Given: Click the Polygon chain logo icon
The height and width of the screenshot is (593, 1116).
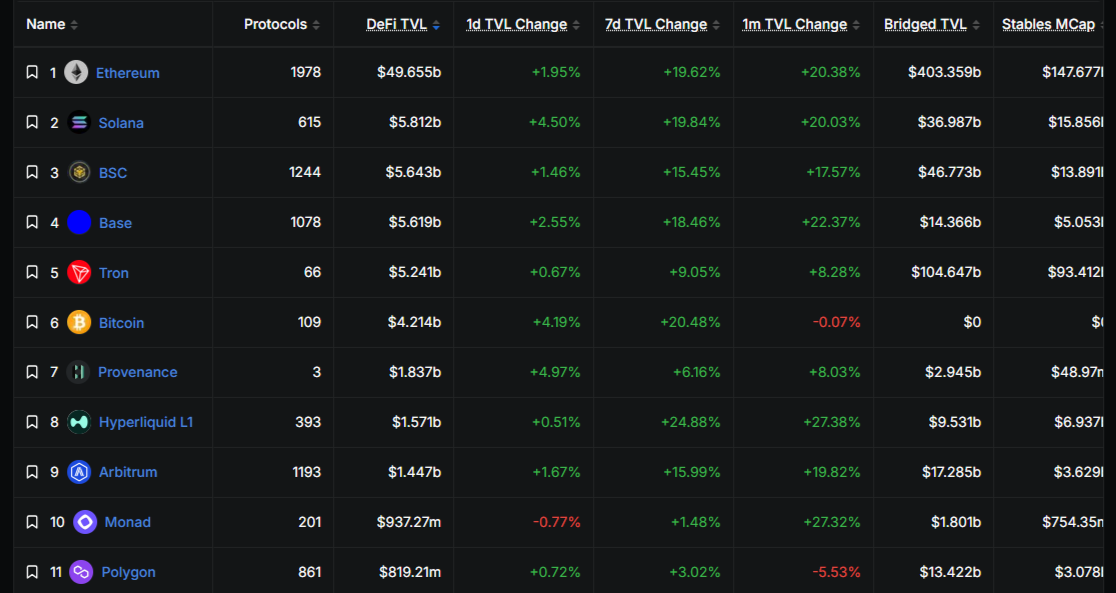Looking at the screenshot, I should coord(81,572).
